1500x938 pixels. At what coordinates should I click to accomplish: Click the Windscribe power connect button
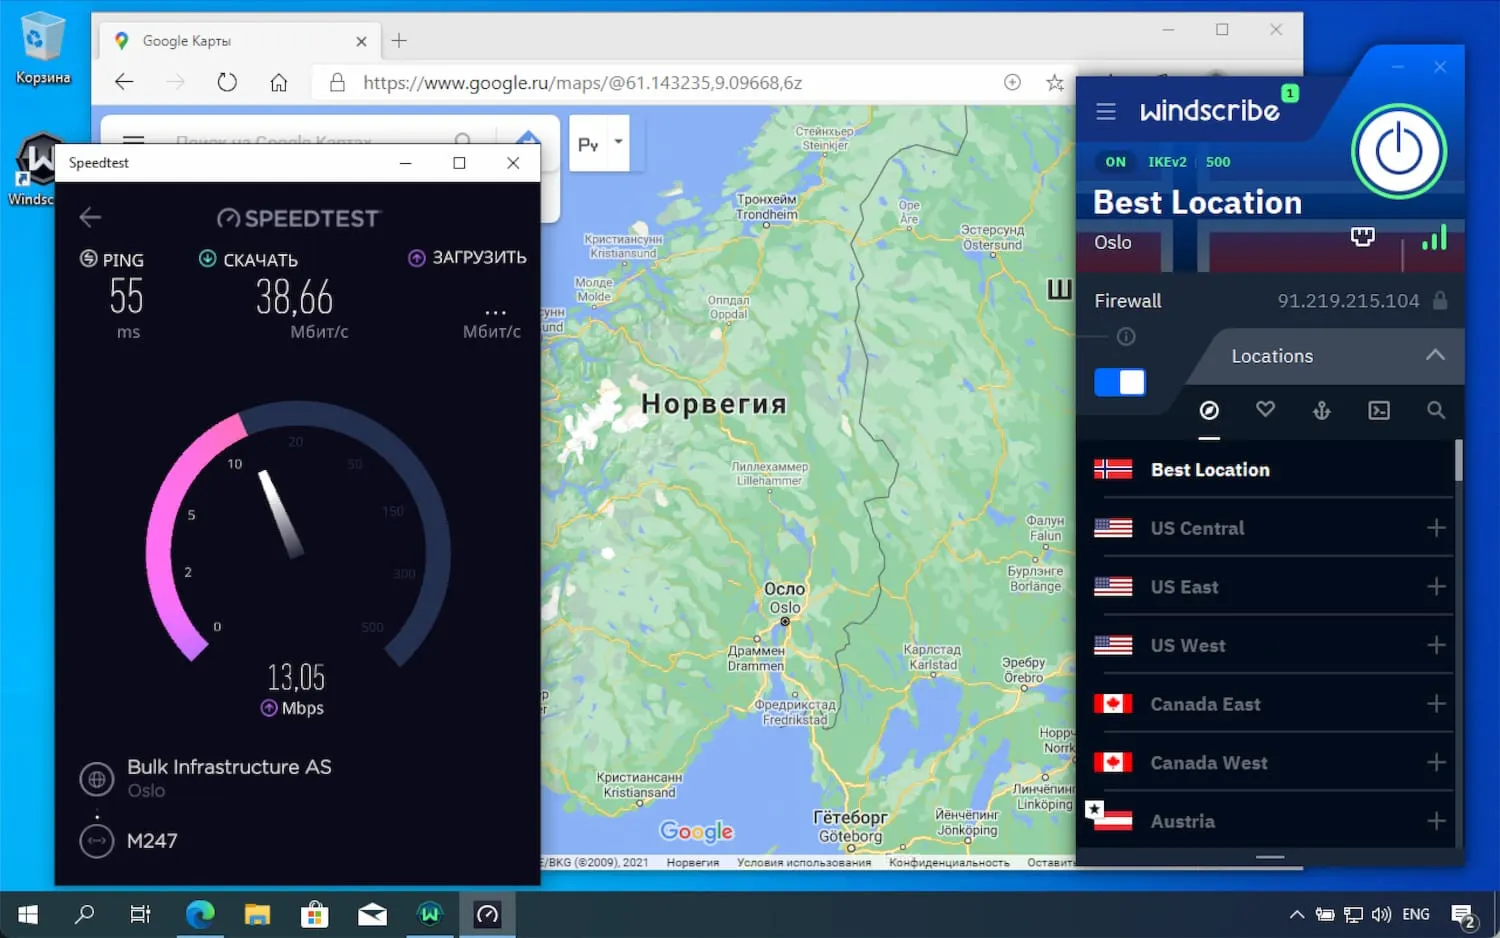pyautogui.click(x=1398, y=151)
